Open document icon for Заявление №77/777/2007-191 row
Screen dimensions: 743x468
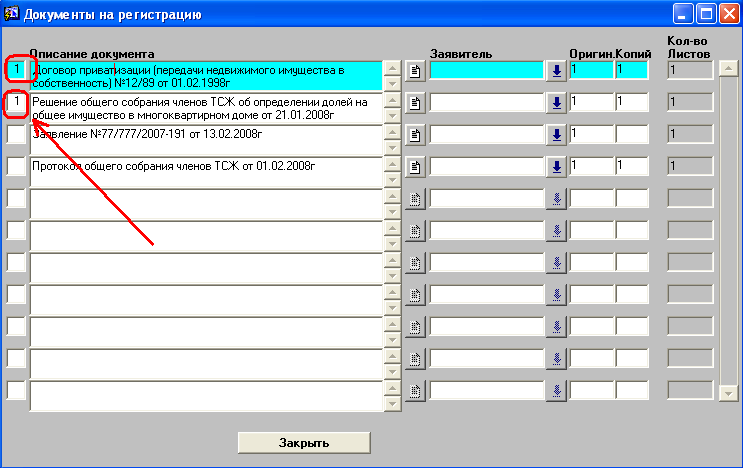[x=415, y=135]
